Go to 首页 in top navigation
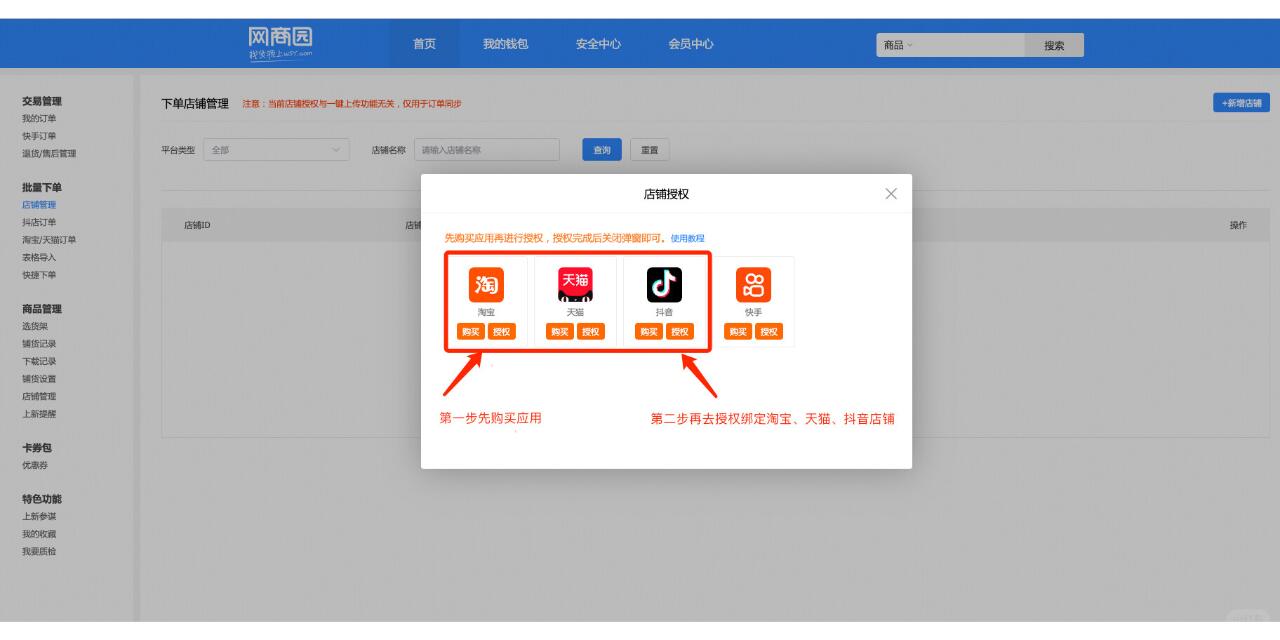The image size is (1280, 640). [424, 44]
